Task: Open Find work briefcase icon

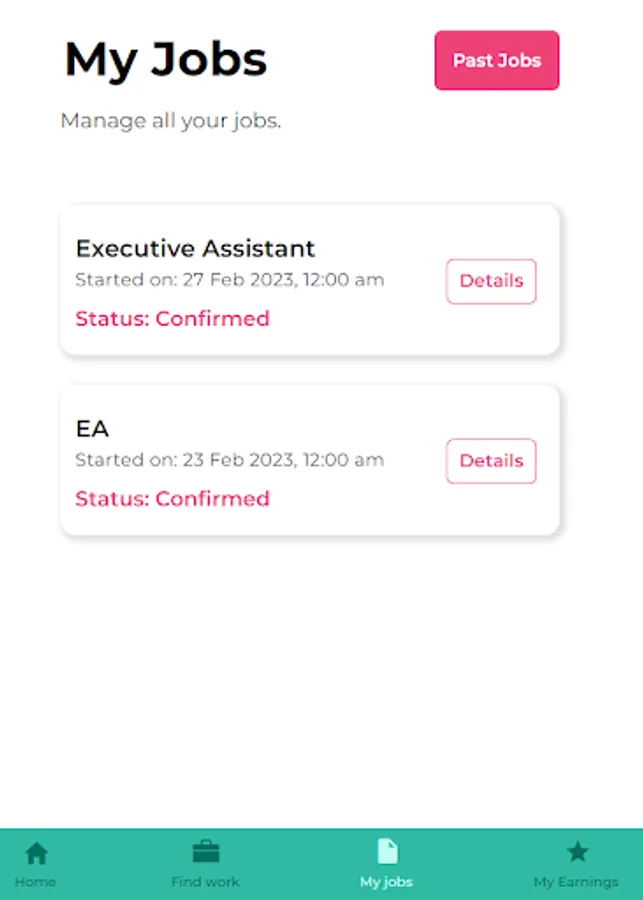Action: 205,852
